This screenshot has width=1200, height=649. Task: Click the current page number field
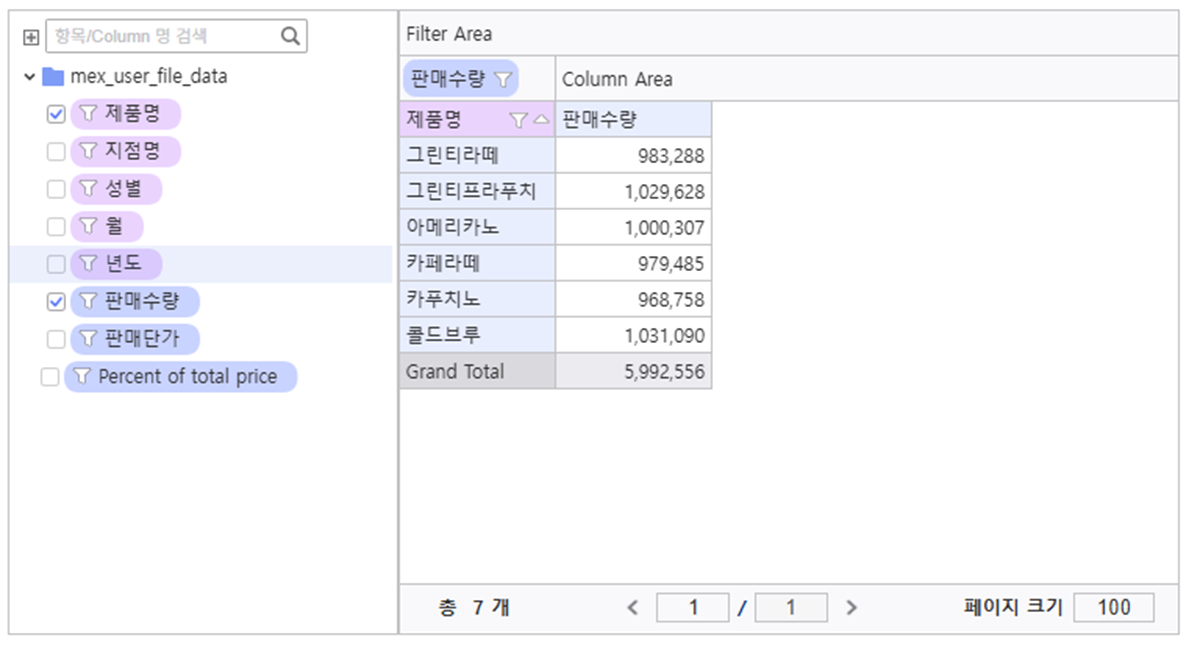tap(693, 607)
